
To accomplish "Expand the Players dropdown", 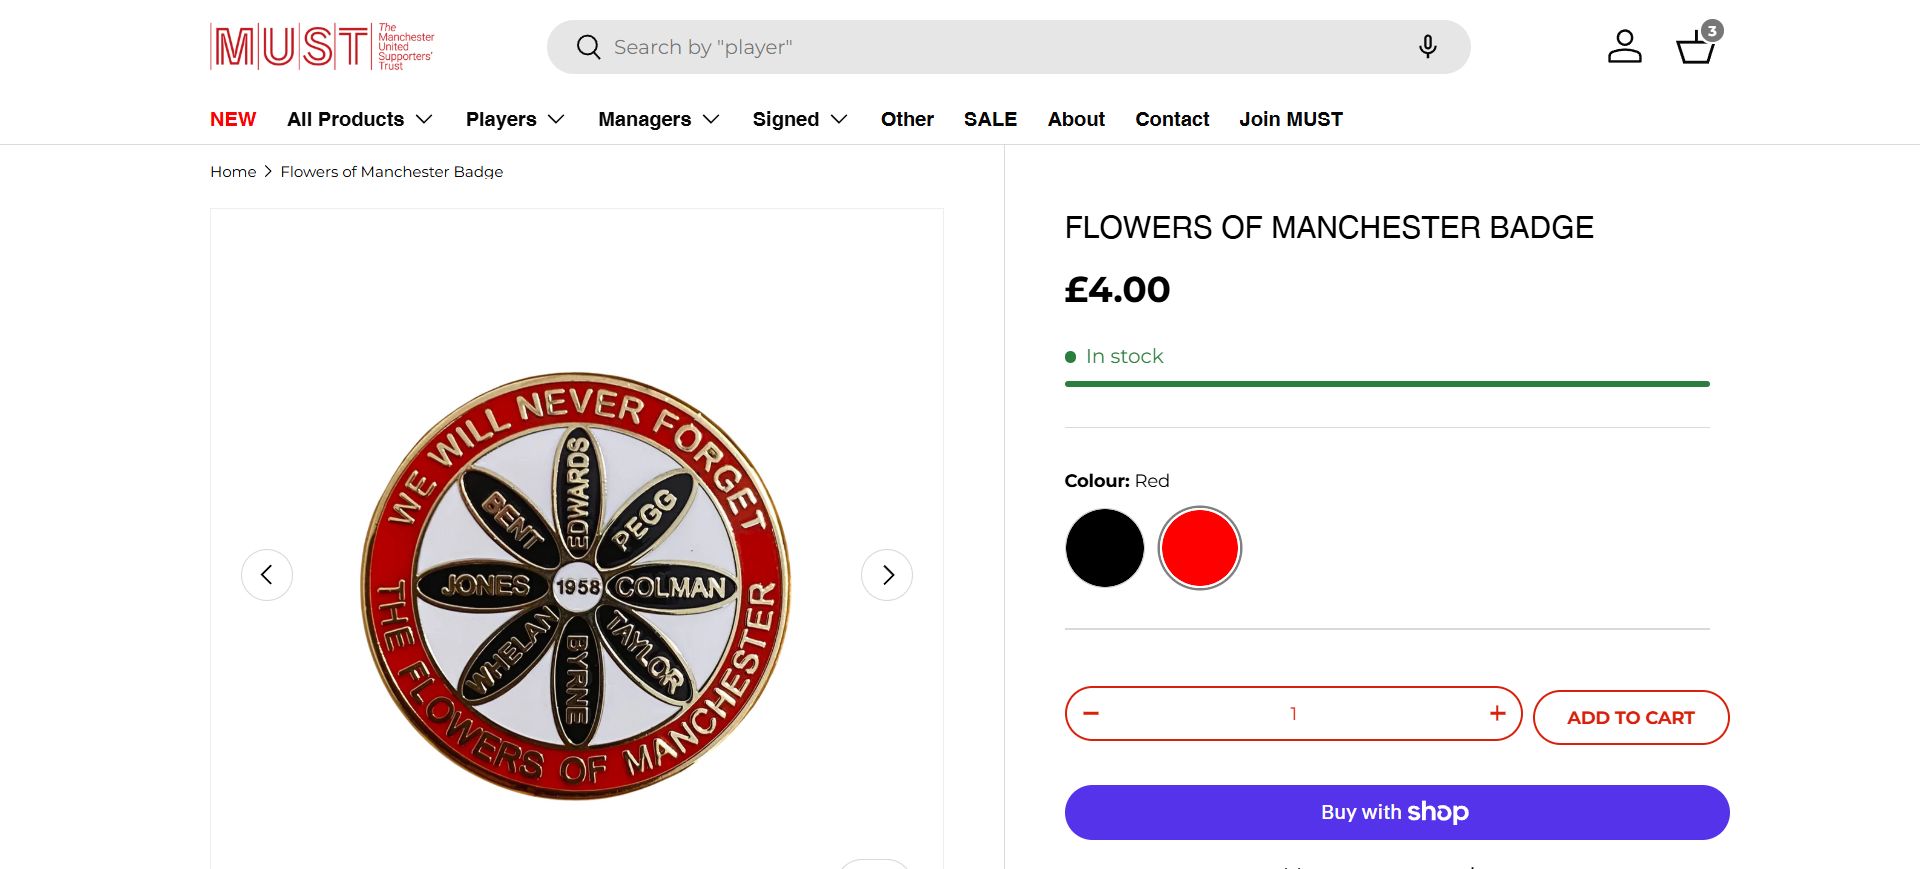I will 515,119.
